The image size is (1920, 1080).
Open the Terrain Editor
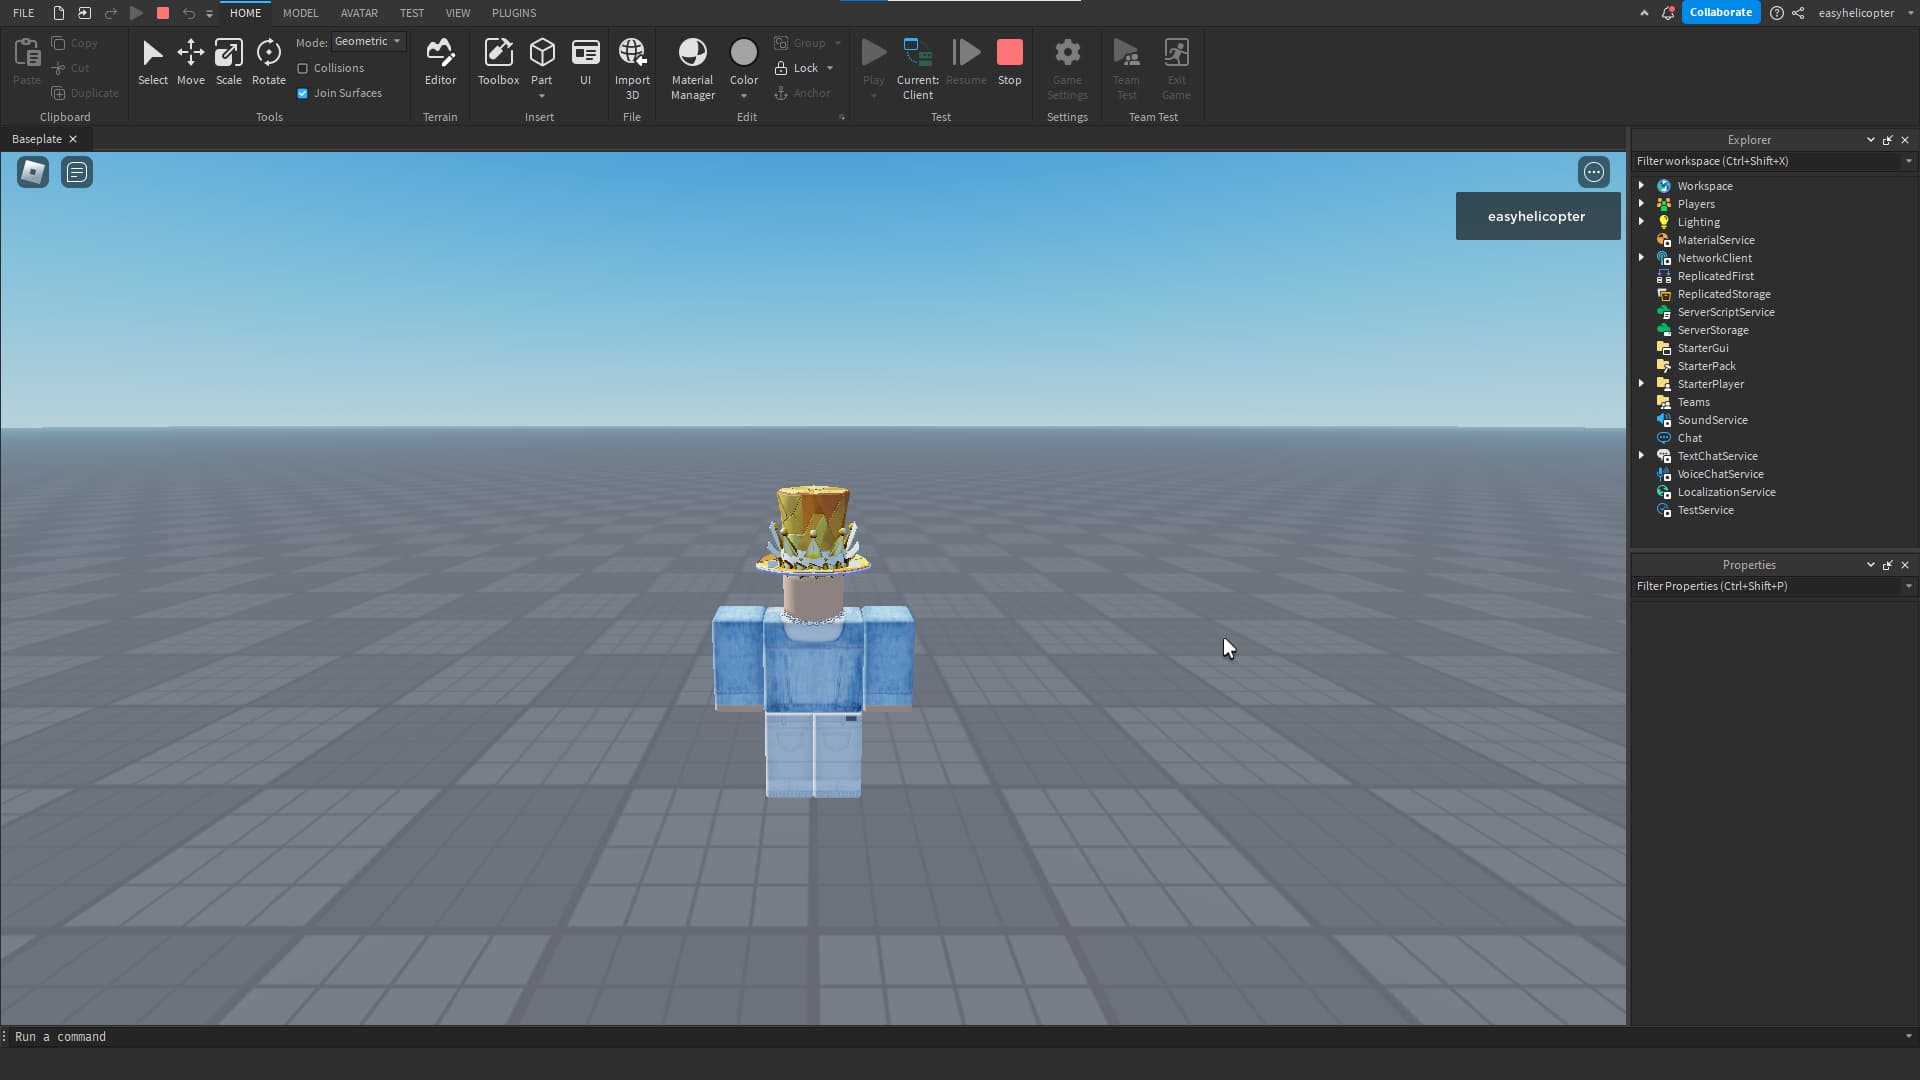(x=440, y=61)
